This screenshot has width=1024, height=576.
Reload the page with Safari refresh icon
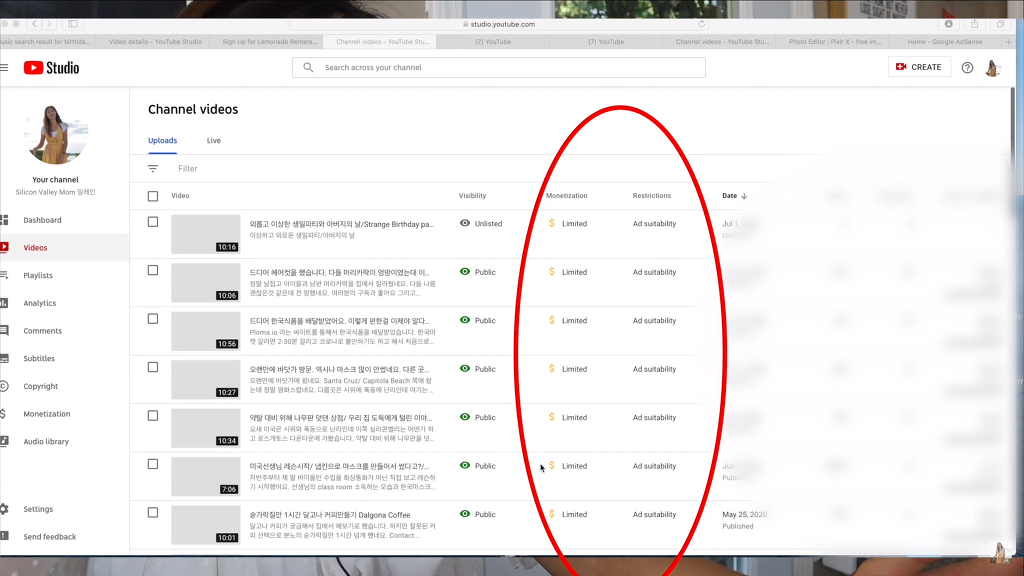[701, 24]
